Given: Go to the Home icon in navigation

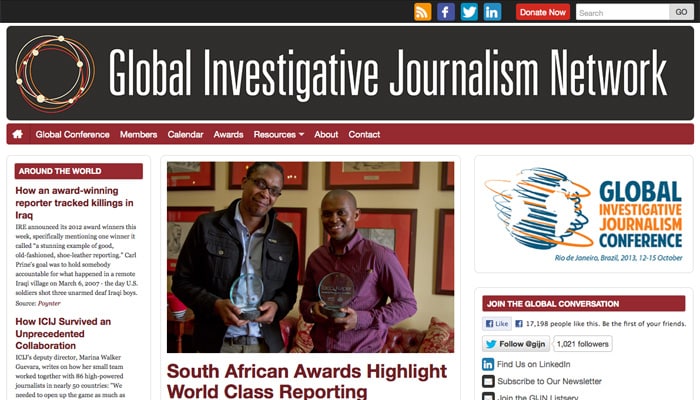Looking at the screenshot, I should click(18, 134).
